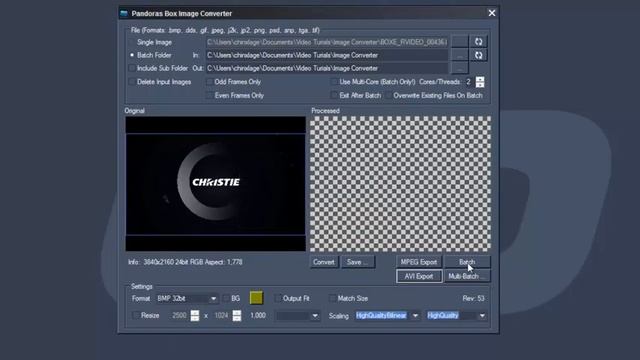Enable Exit After Batch checkbox
The width and height of the screenshot is (640, 360).
click(x=334, y=96)
